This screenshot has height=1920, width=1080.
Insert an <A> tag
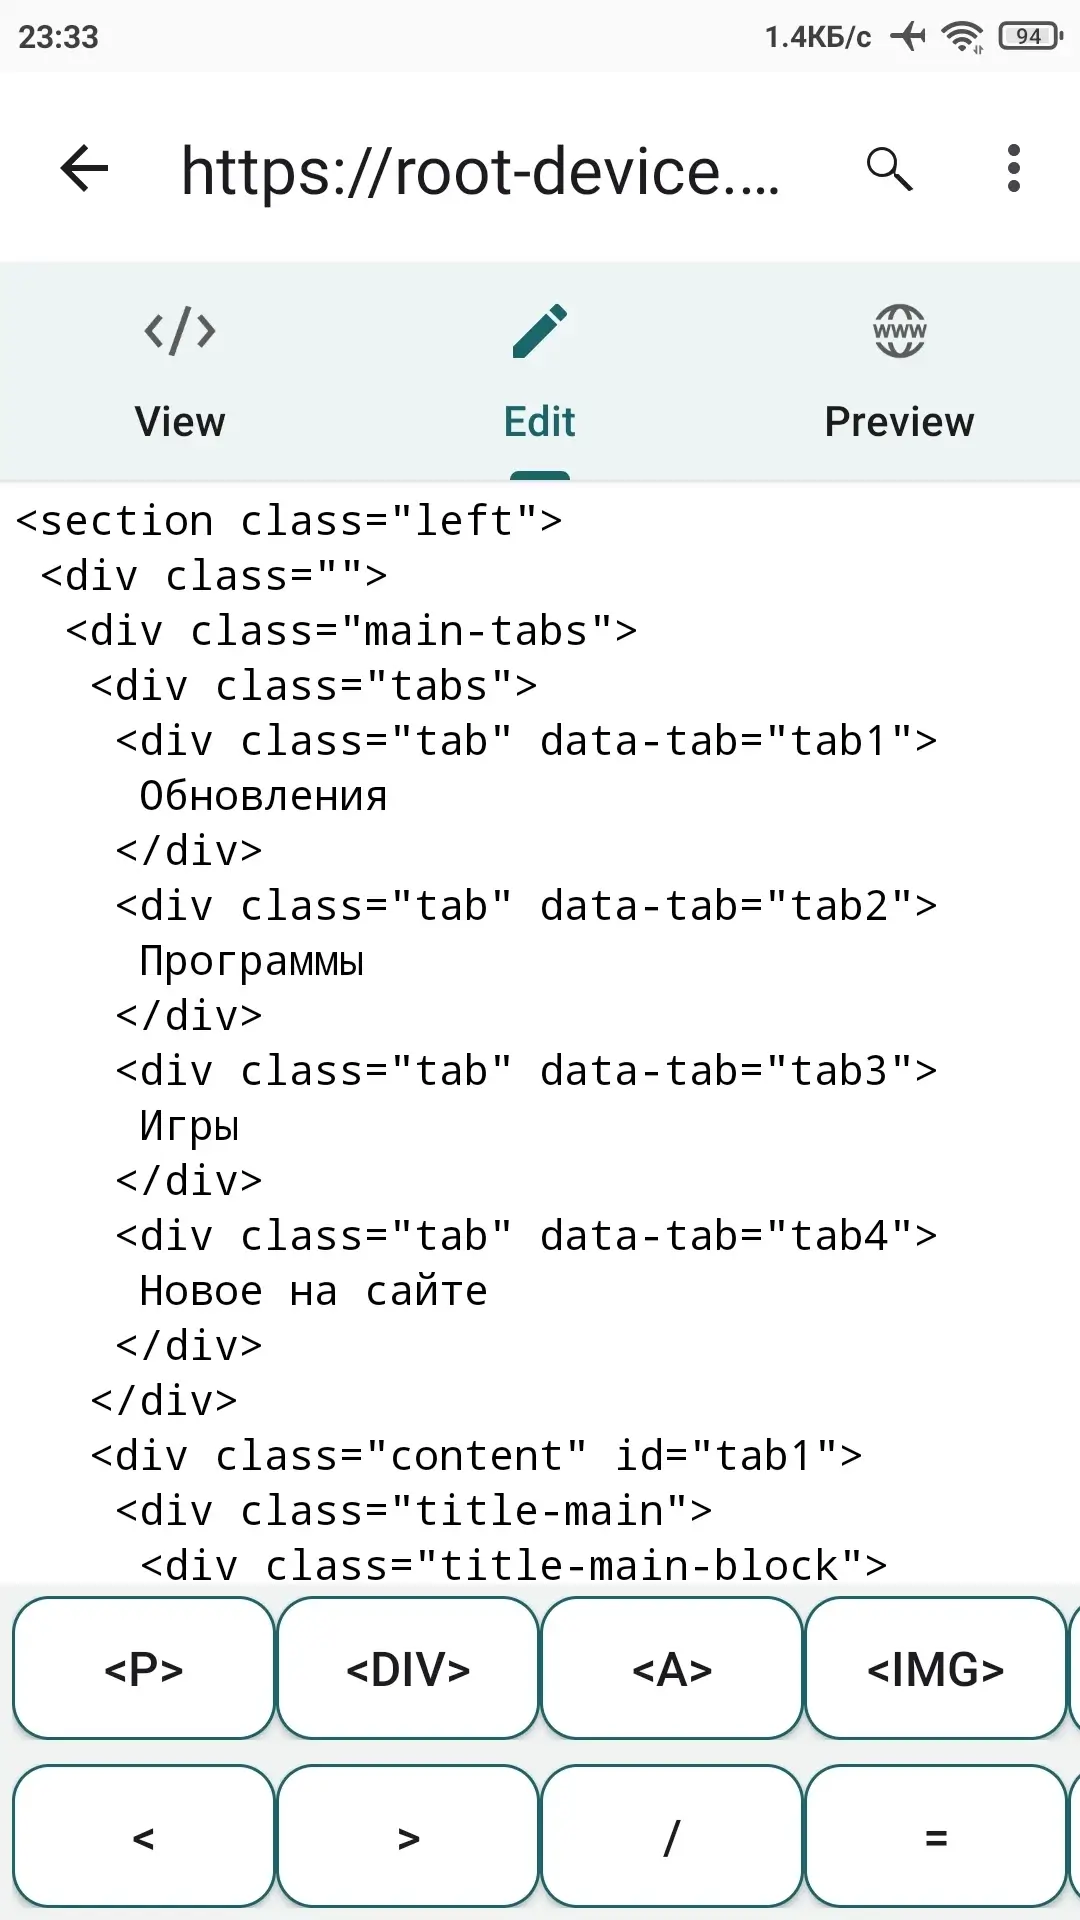[672, 1668]
